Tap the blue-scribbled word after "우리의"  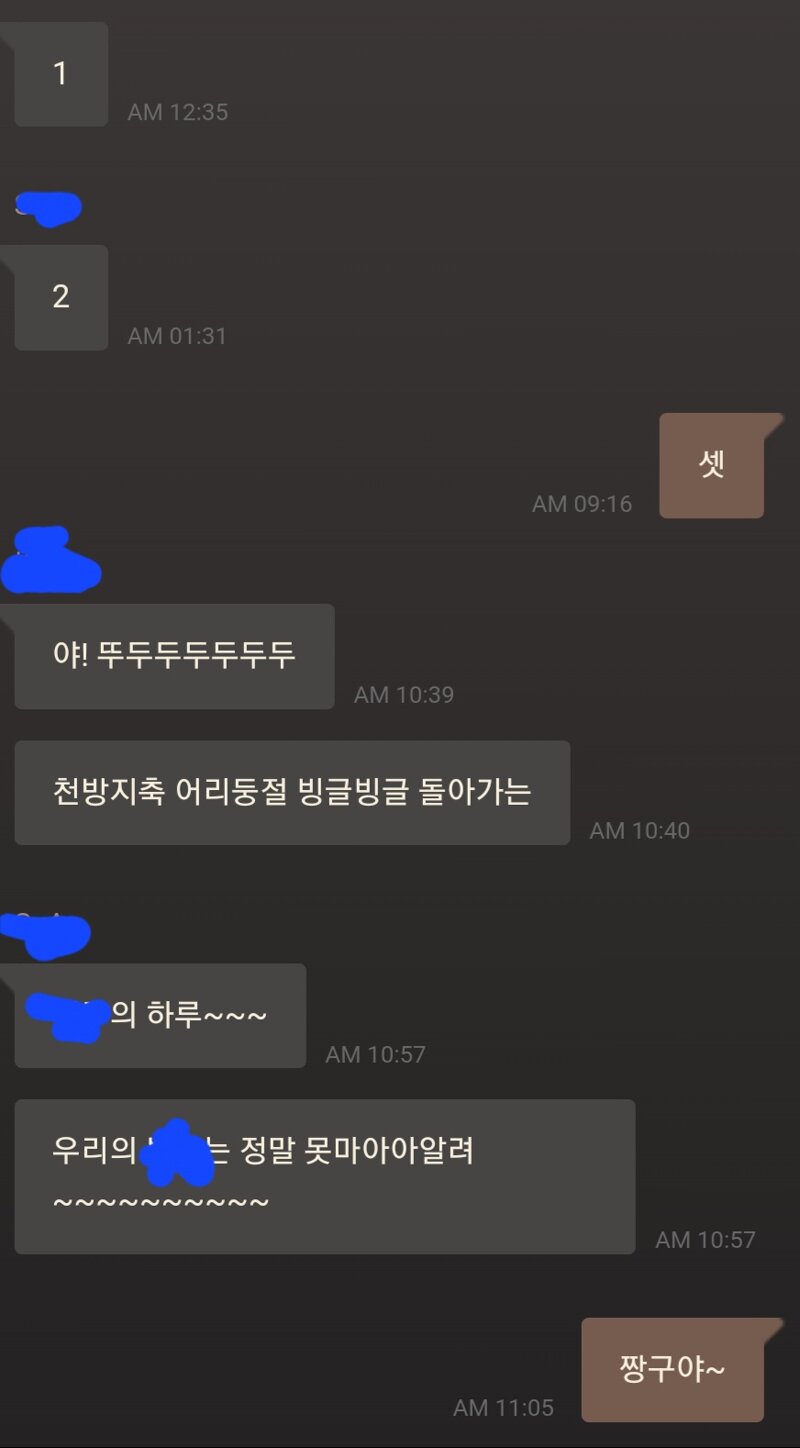pyautogui.click(x=176, y=1153)
